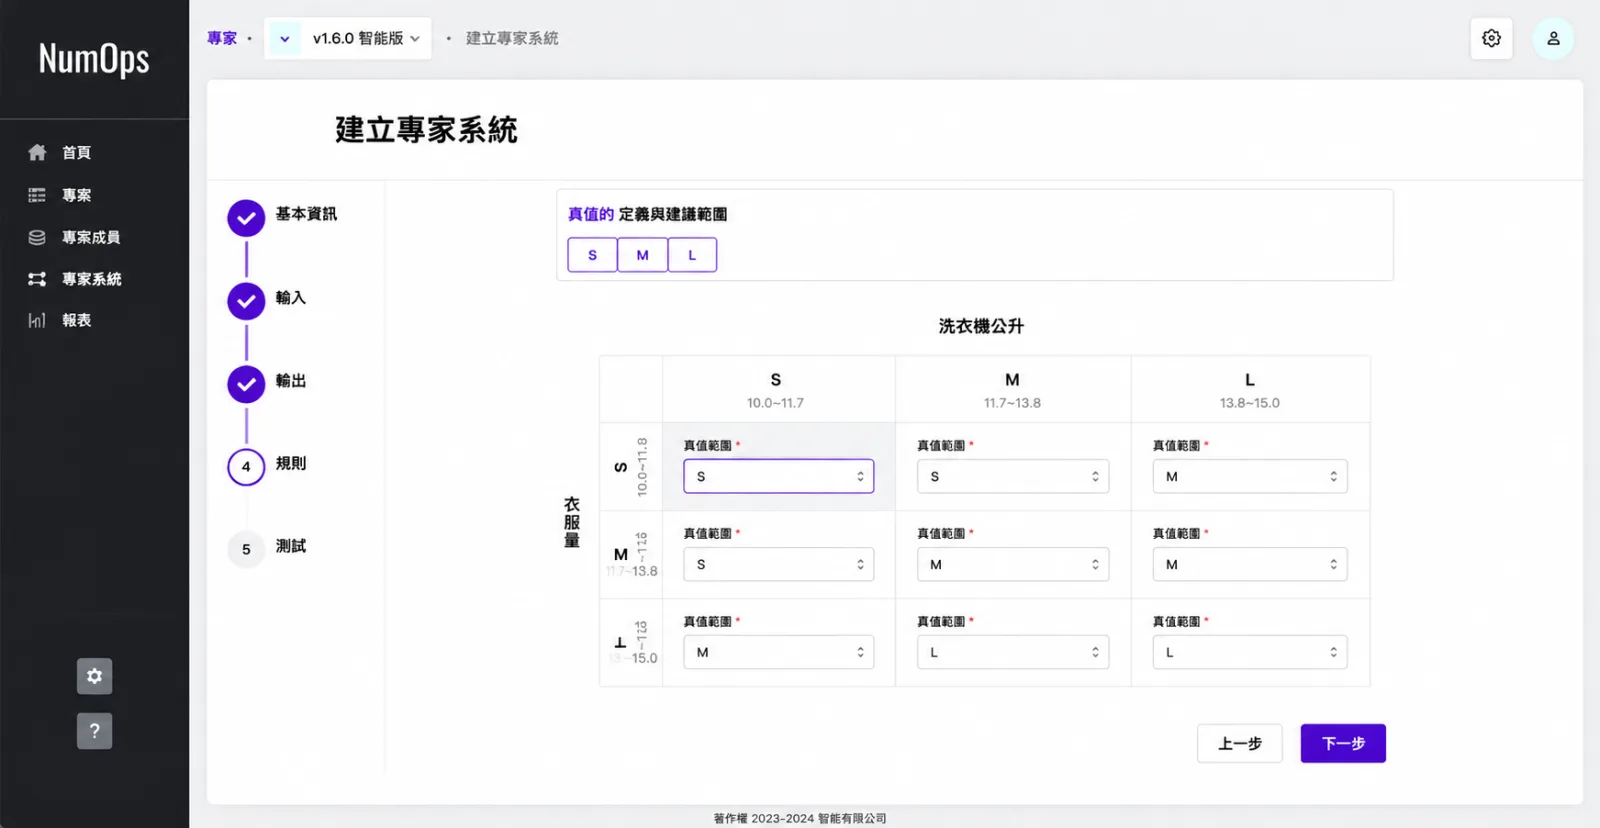Go to completed step 輸入 checkmark

coord(246,301)
